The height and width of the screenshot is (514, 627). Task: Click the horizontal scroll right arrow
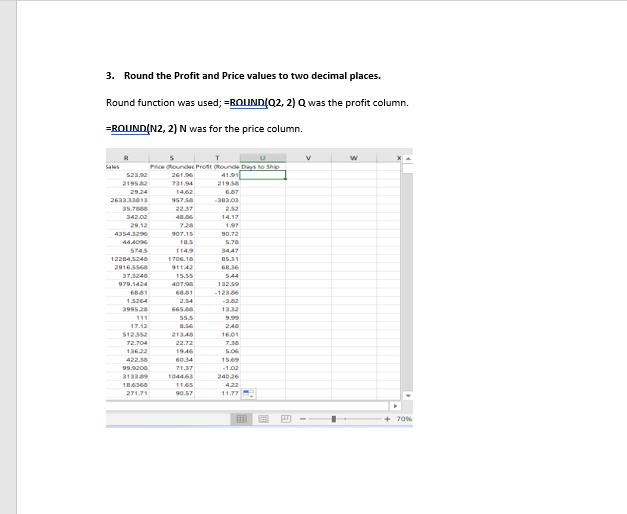(x=395, y=406)
